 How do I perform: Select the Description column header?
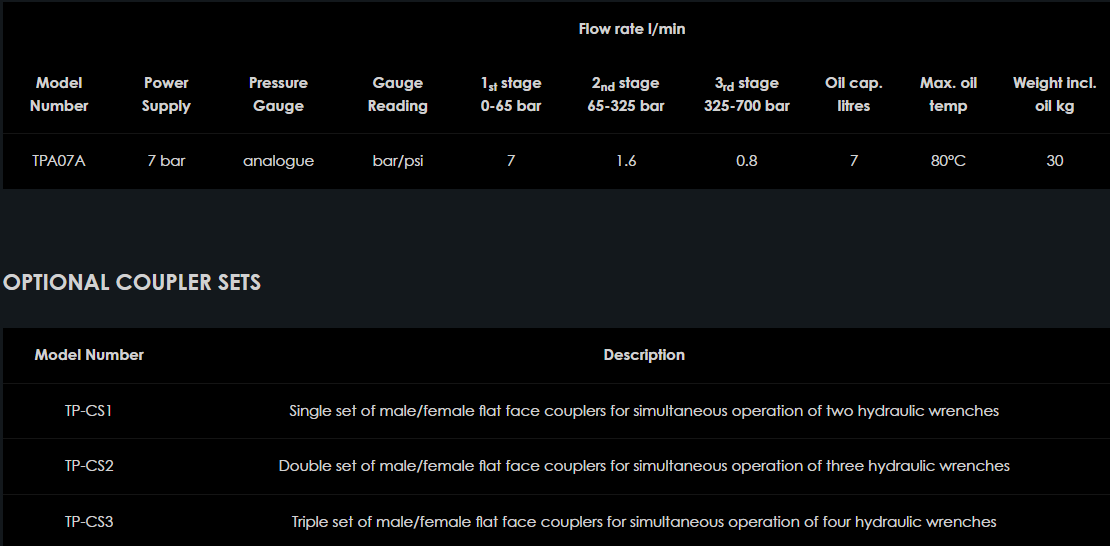(644, 355)
